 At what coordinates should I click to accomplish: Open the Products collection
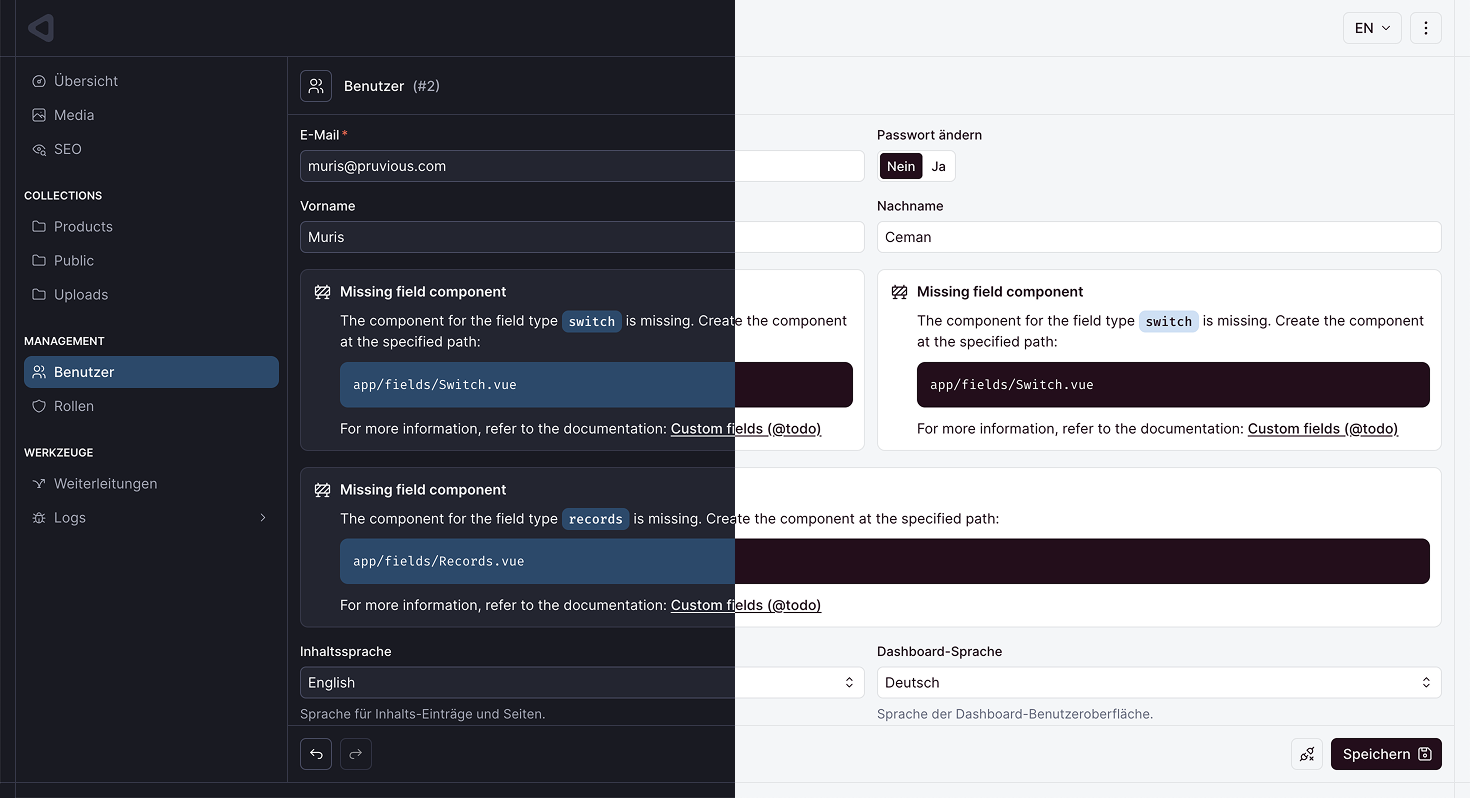point(83,226)
